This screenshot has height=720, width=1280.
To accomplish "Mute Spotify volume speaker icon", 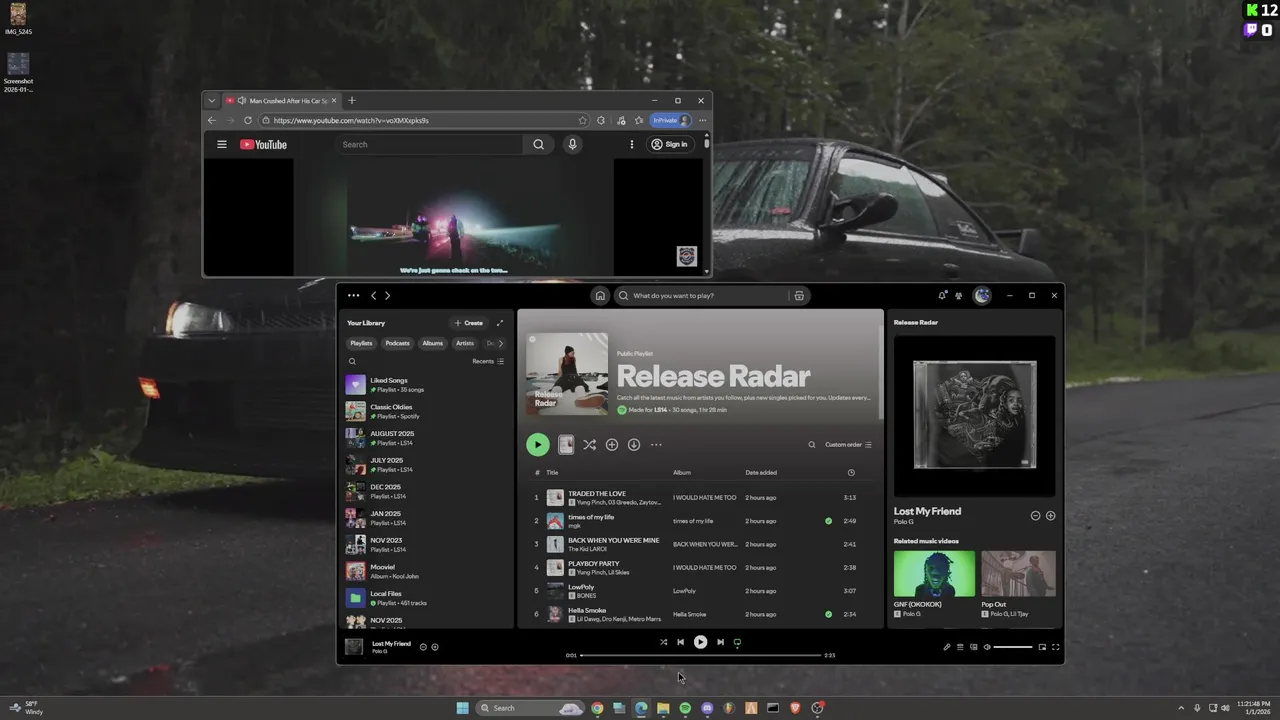I will coord(987,647).
